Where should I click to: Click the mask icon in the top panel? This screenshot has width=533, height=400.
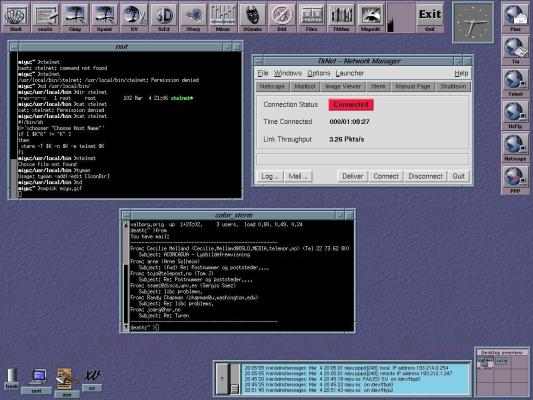point(252,16)
